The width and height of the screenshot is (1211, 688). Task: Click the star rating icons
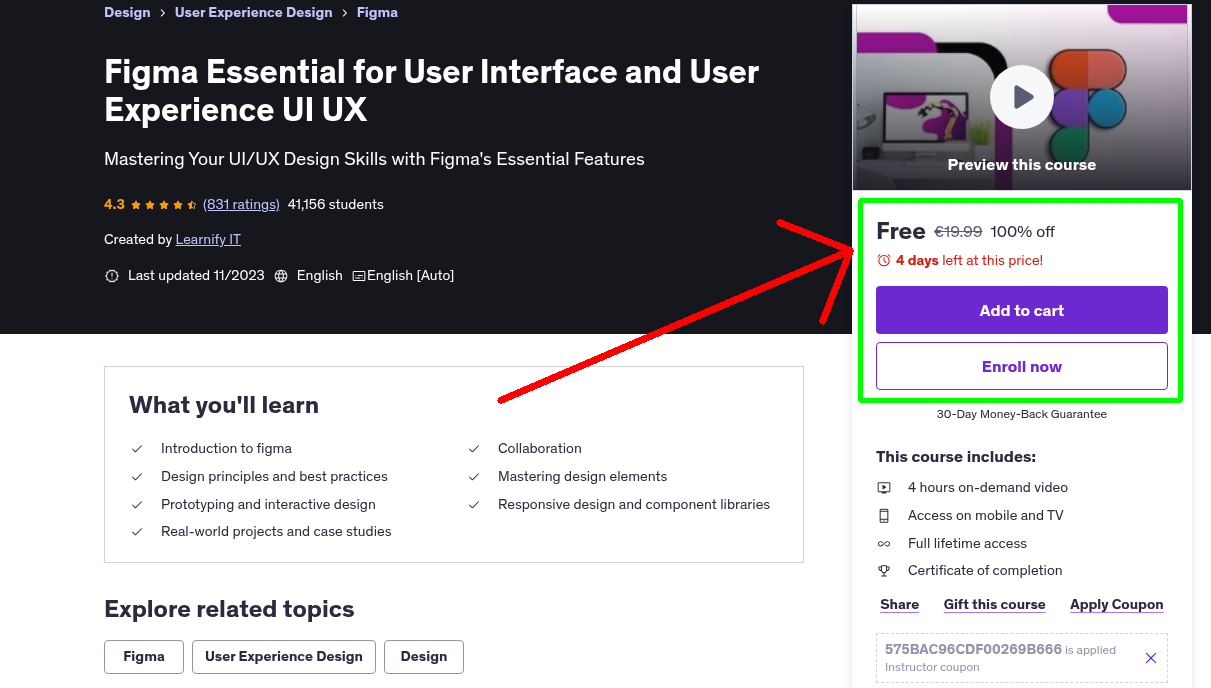[x=164, y=204]
